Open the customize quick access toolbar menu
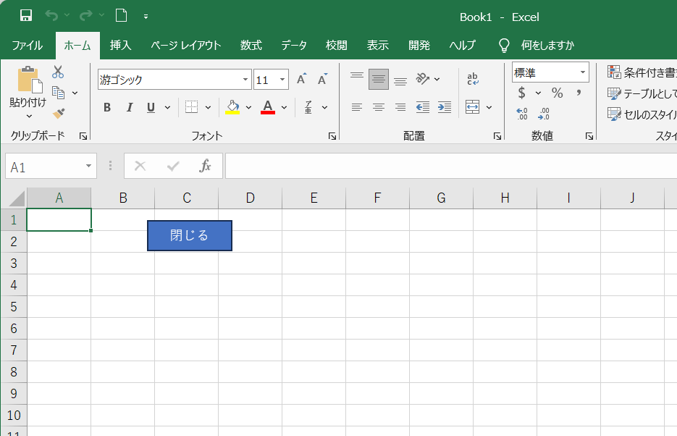 click(146, 16)
